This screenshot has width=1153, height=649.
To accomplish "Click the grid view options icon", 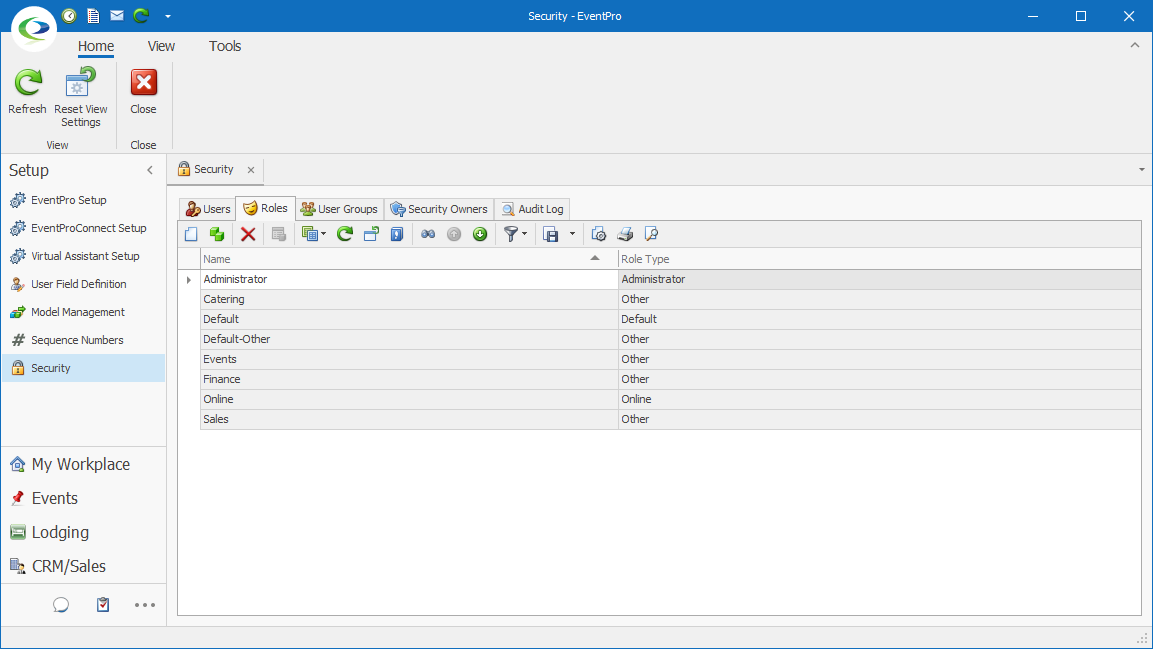I will point(310,234).
